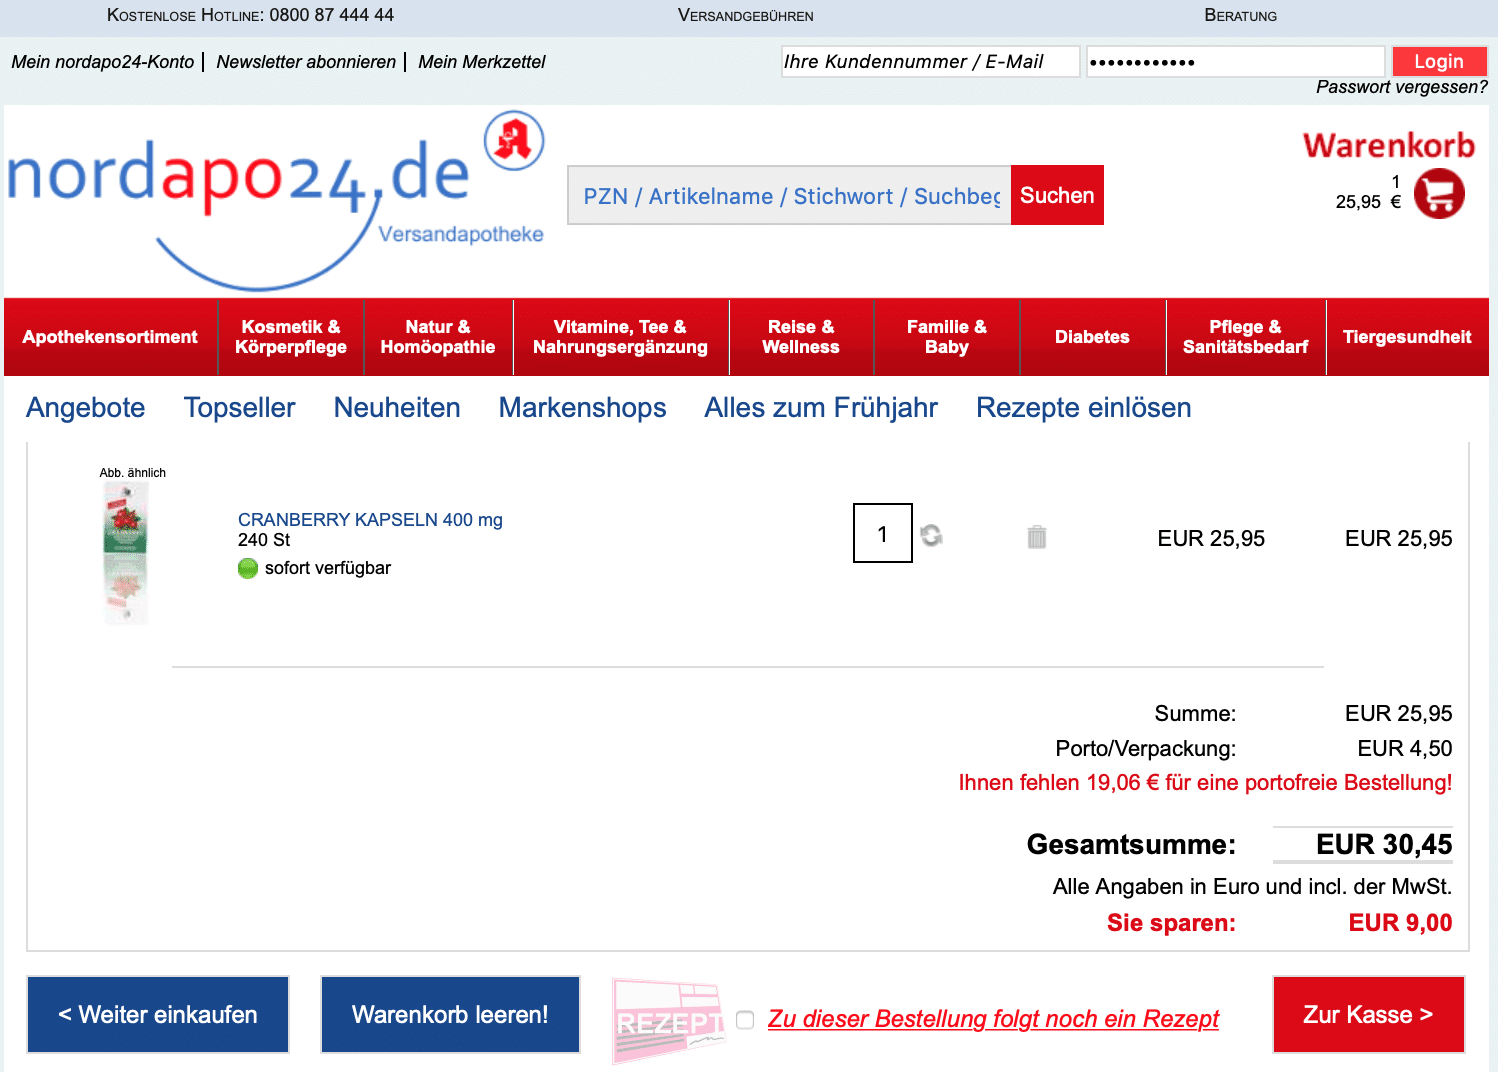The height and width of the screenshot is (1072, 1498).
Task: Click the Login button
Action: point(1439,61)
